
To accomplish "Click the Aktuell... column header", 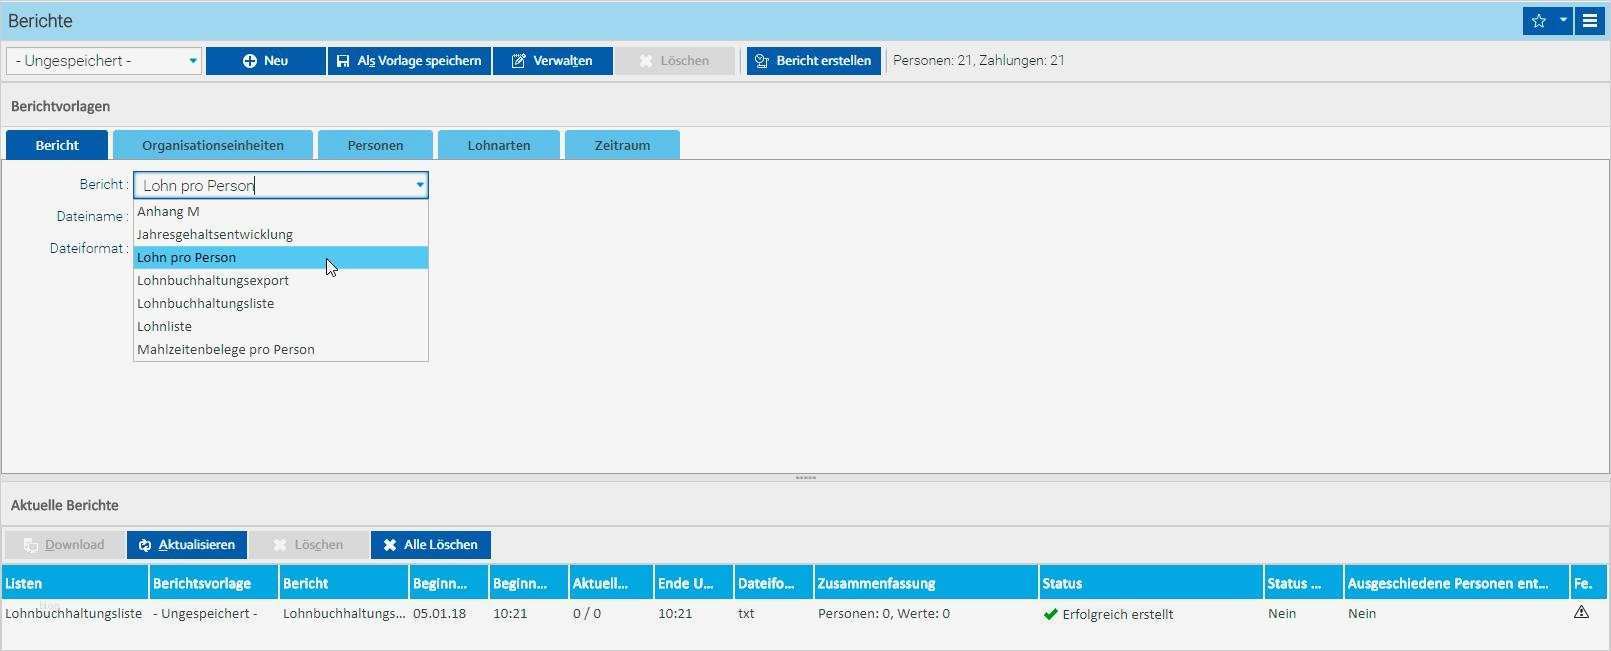I will tap(610, 583).
